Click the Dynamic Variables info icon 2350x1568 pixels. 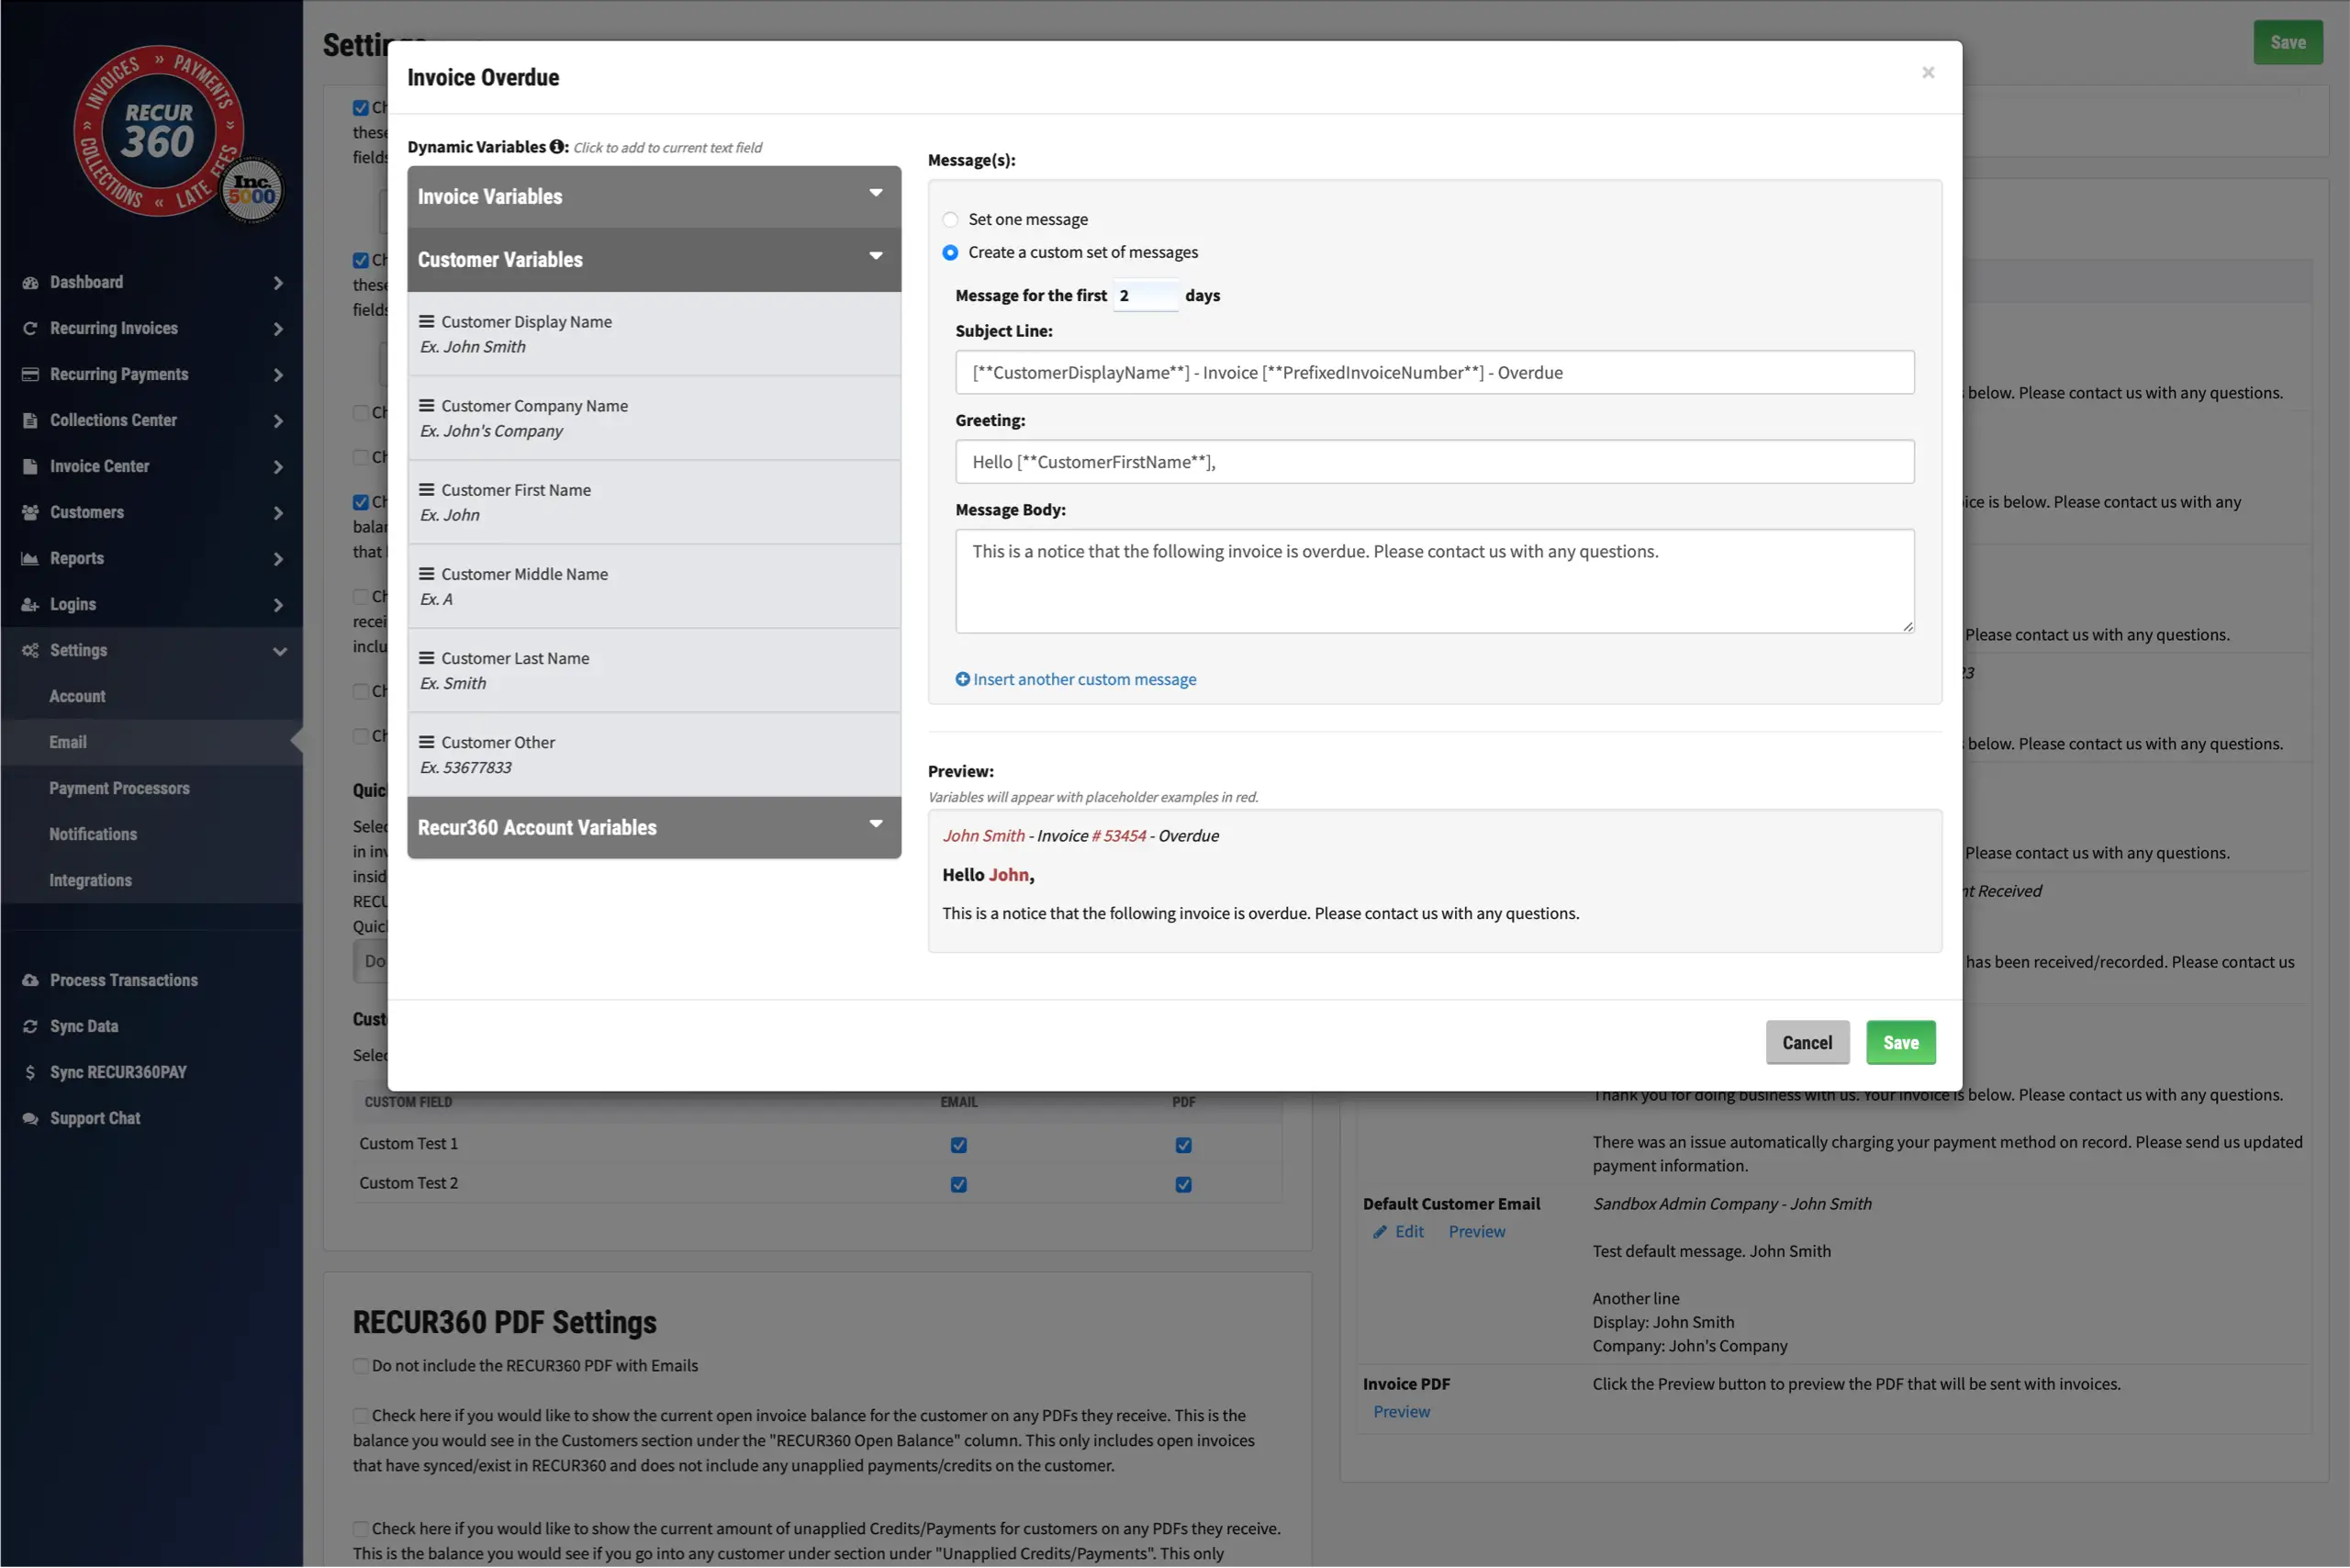point(556,147)
